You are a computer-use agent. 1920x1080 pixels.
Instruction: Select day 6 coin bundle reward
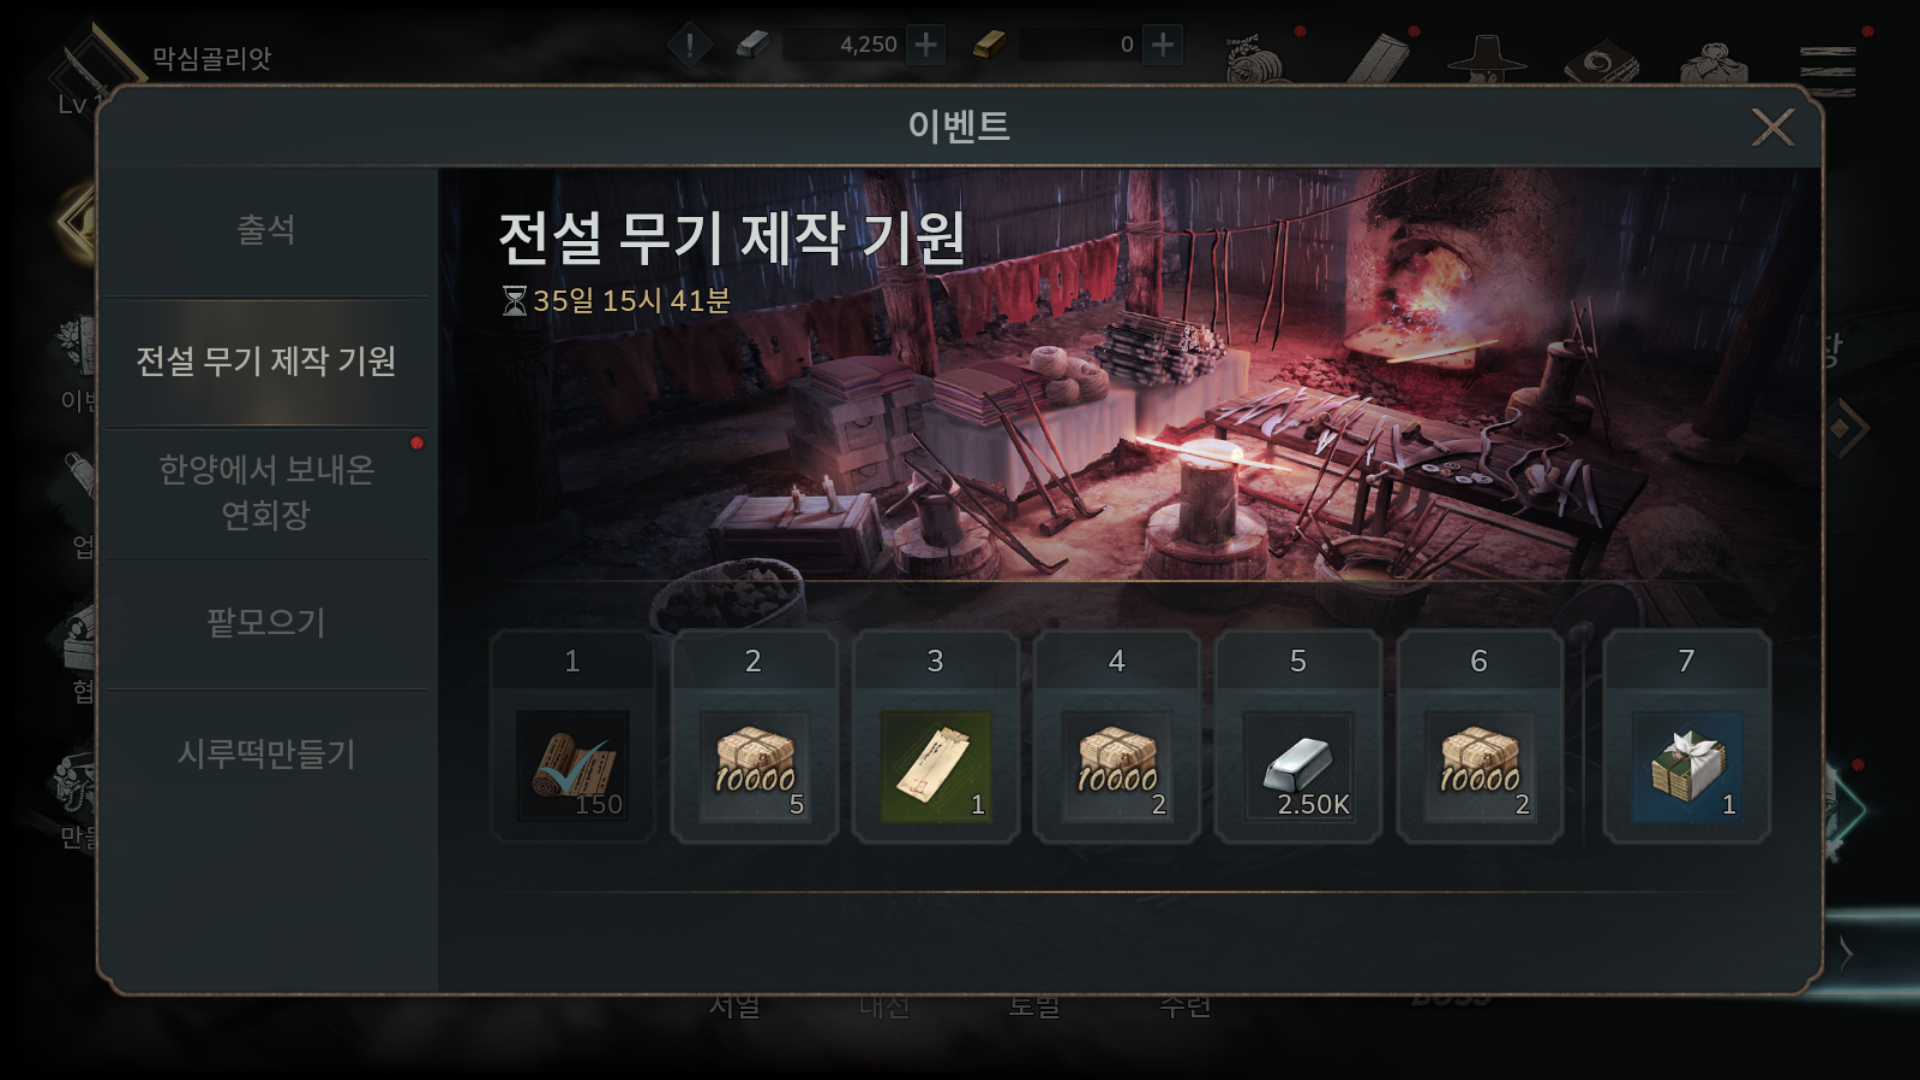(1479, 766)
